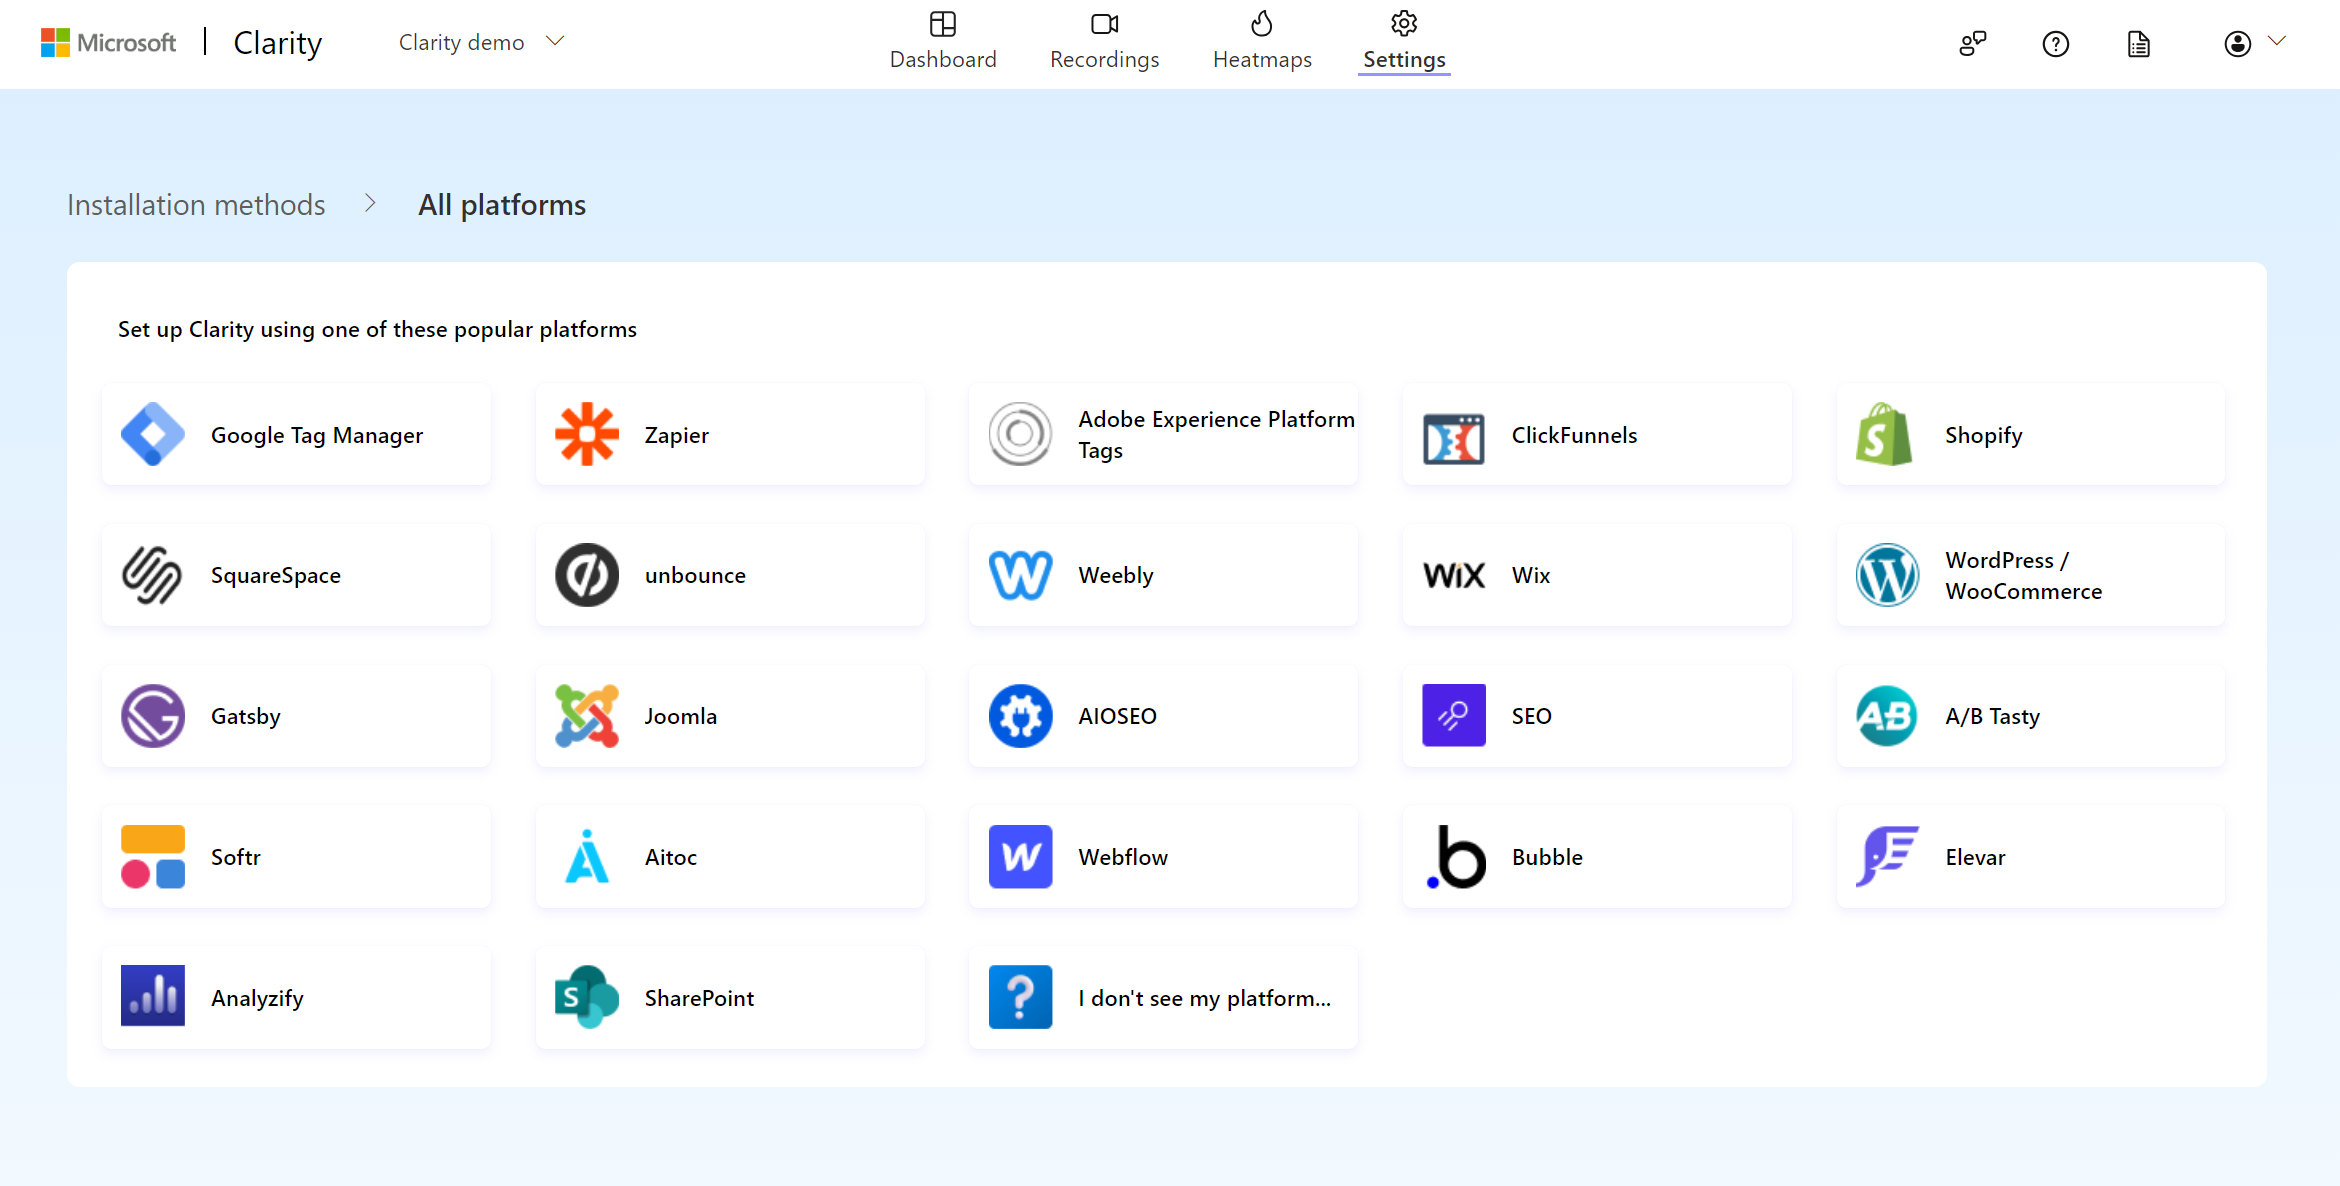Click the Google Tag Manager logo icon
The width and height of the screenshot is (2340, 1186).
153,434
